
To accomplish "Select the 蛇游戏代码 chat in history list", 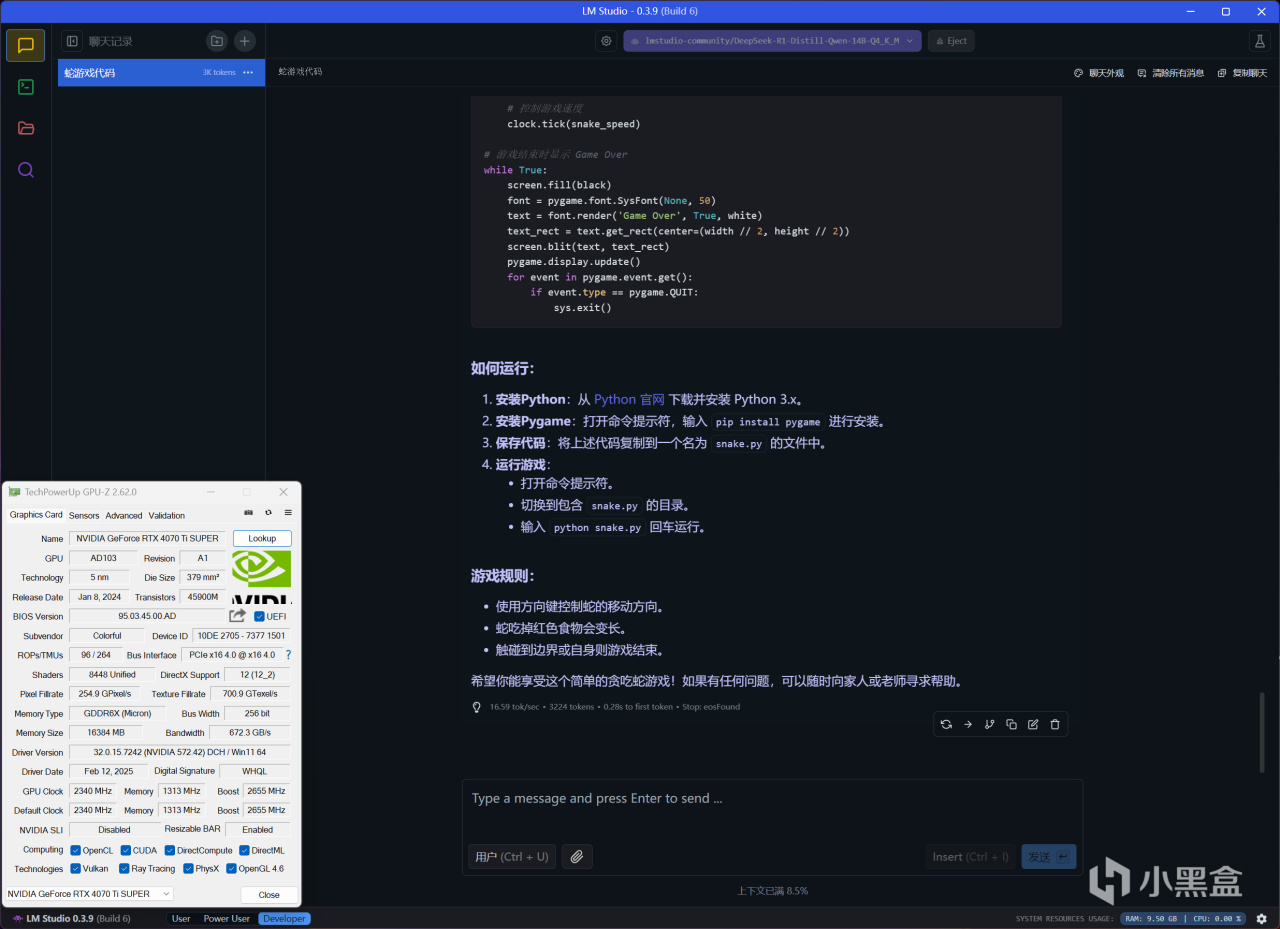I will (x=161, y=73).
